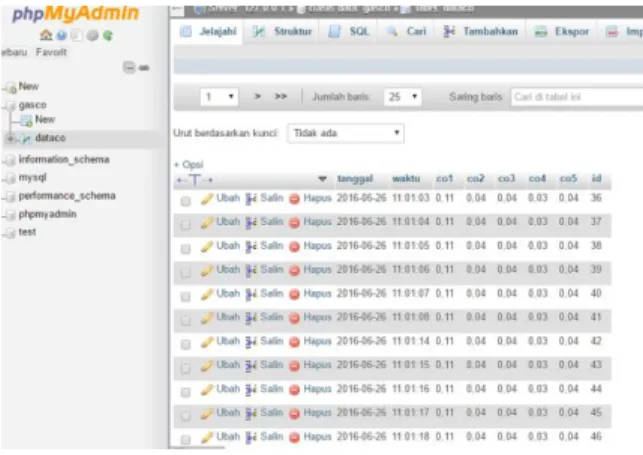Tick the checkbox for row id 37
This screenshot has width=643, height=455.
click(x=186, y=225)
